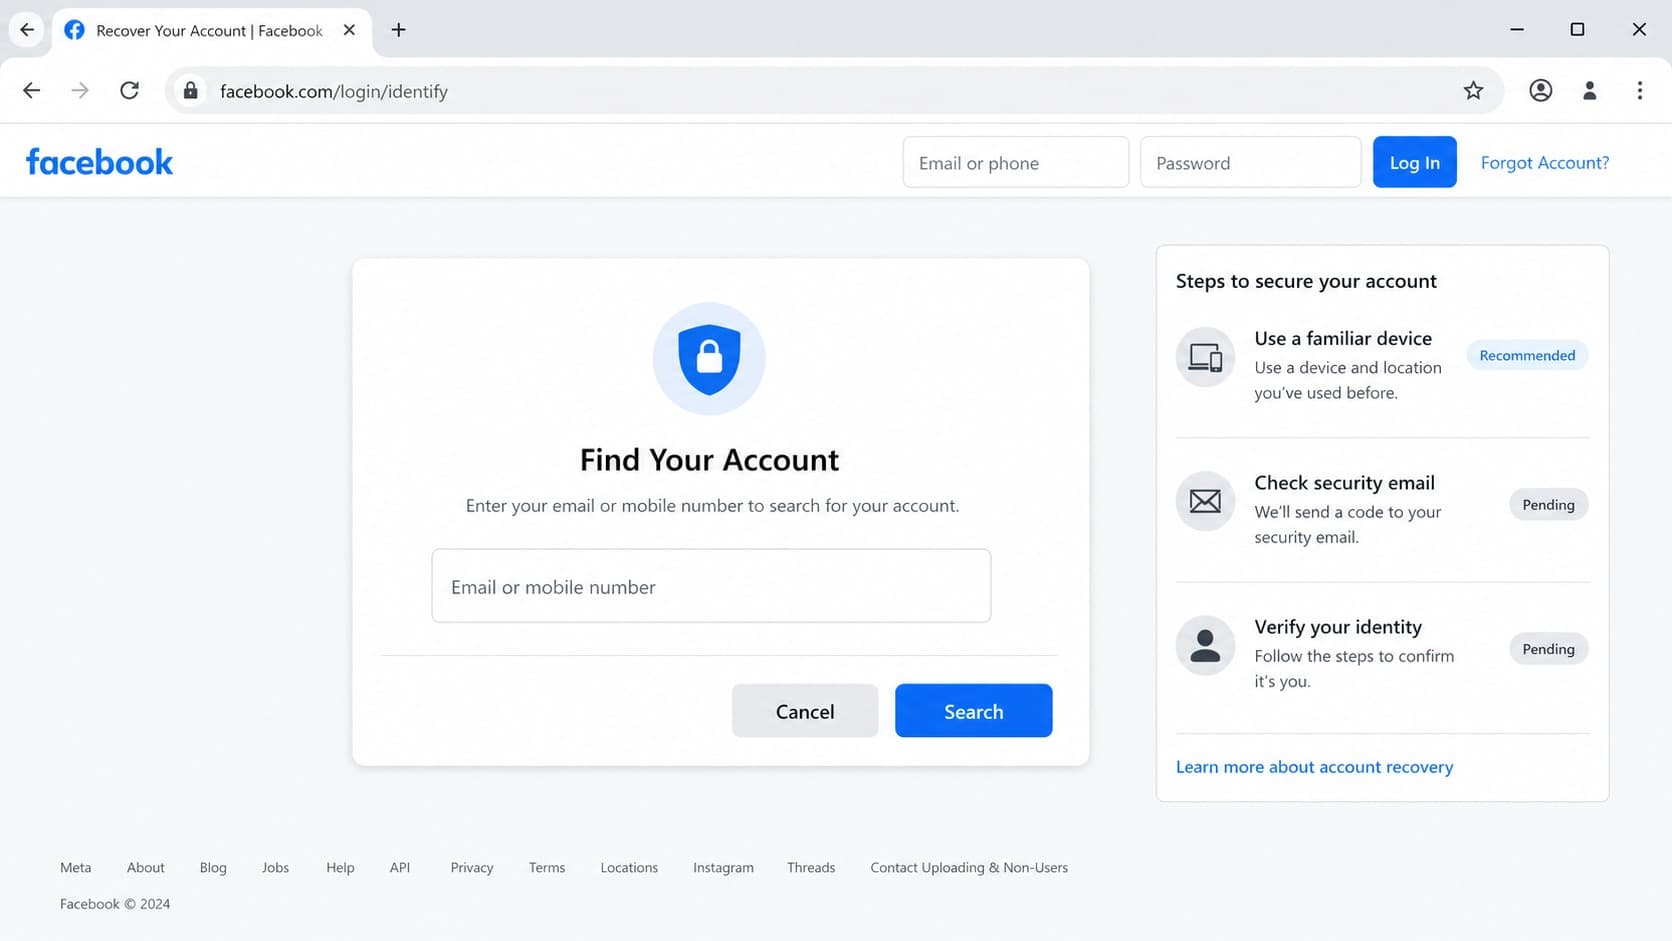Close the Recover Your Account tab

pos(349,30)
